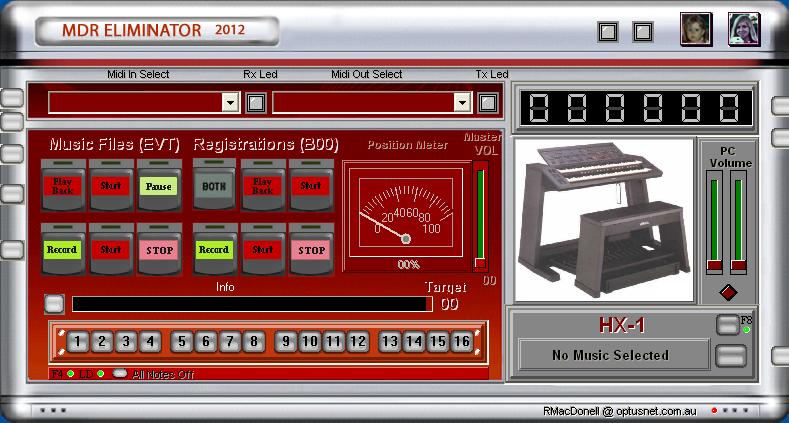
Task: Select channel 1 button
Action: (79, 342)
